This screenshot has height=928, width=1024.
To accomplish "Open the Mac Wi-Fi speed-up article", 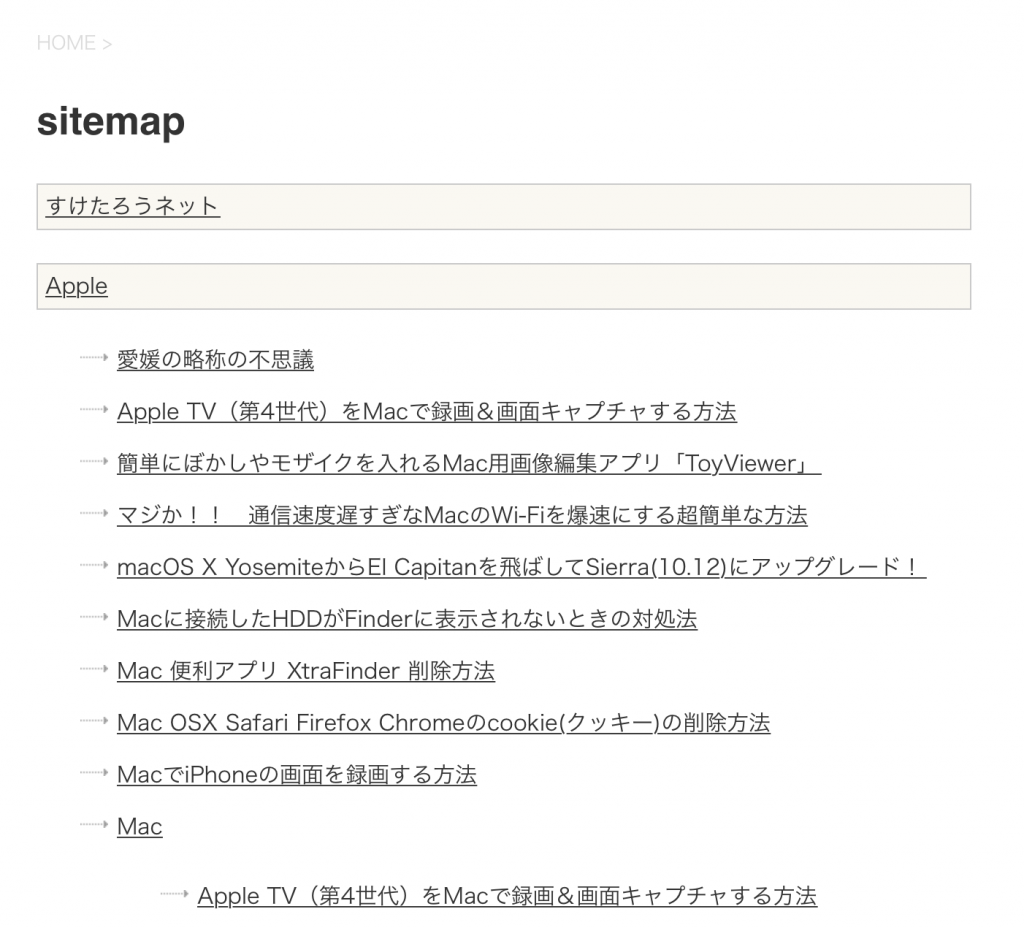I will pos(461,516).
